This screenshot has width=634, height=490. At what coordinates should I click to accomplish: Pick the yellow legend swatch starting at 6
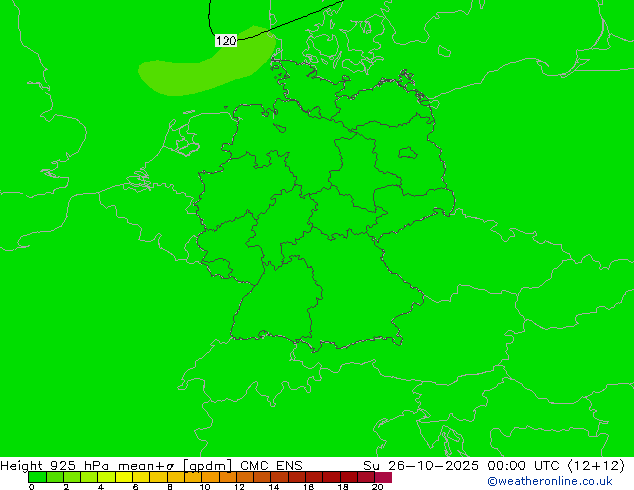[x=141, y=477]
